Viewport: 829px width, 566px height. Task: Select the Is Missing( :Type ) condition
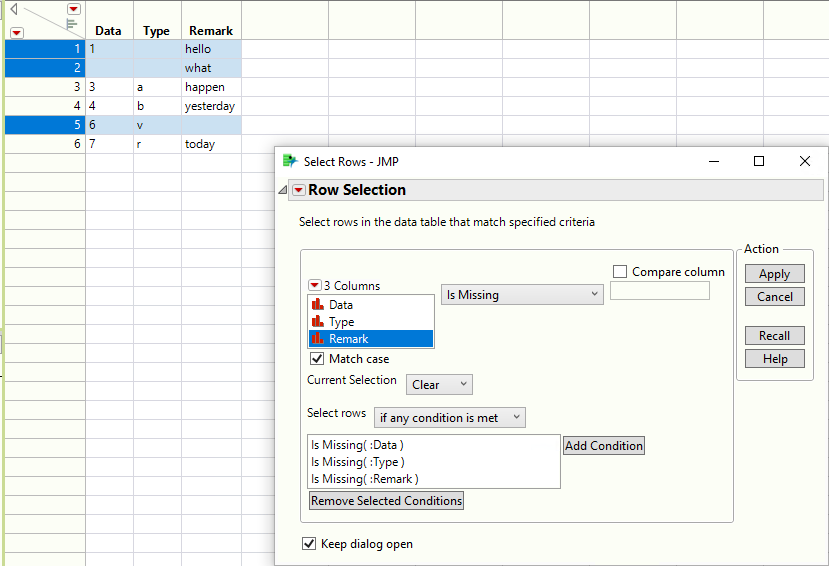[358, 462]
